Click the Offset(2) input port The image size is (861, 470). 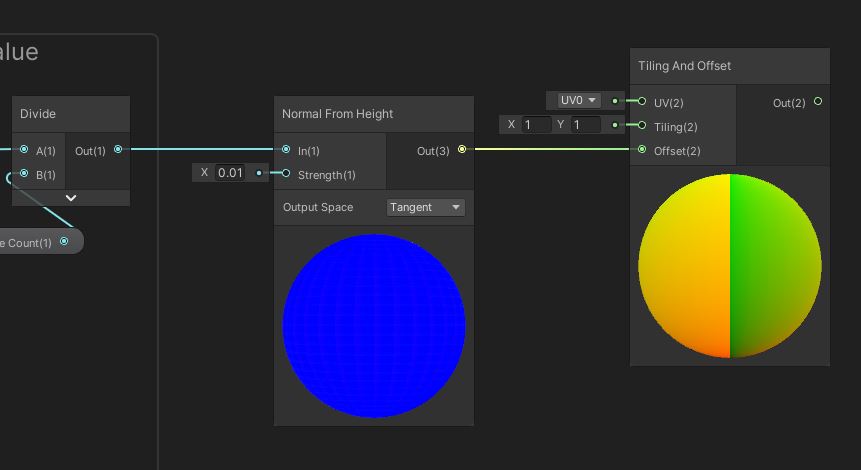642,150
